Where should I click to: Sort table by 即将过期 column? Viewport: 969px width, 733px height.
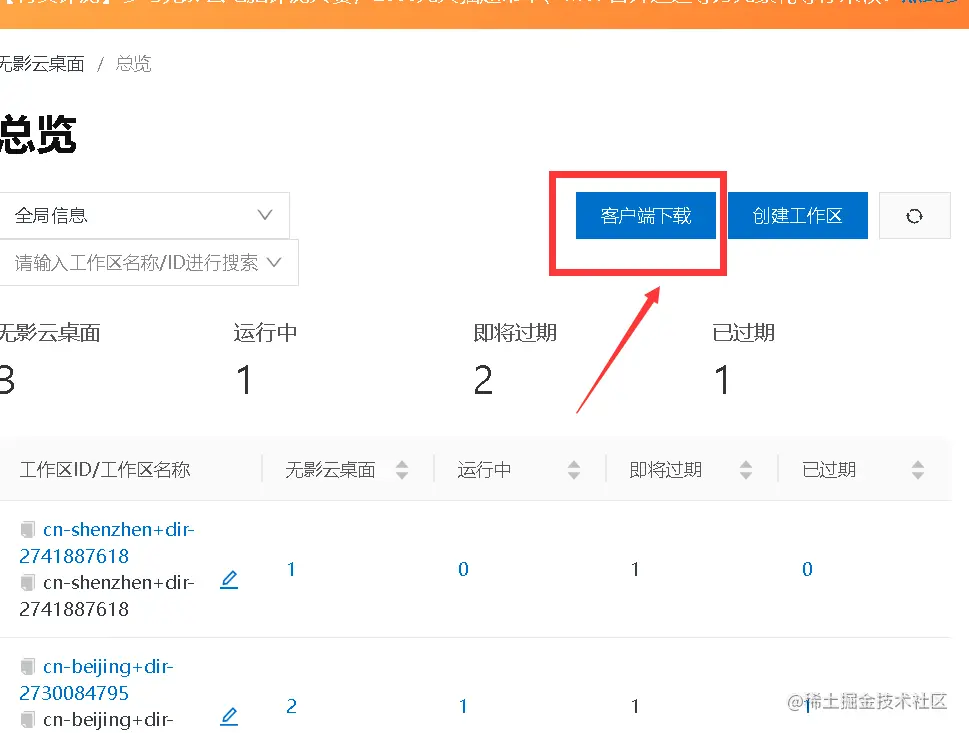tap(745, 470)
